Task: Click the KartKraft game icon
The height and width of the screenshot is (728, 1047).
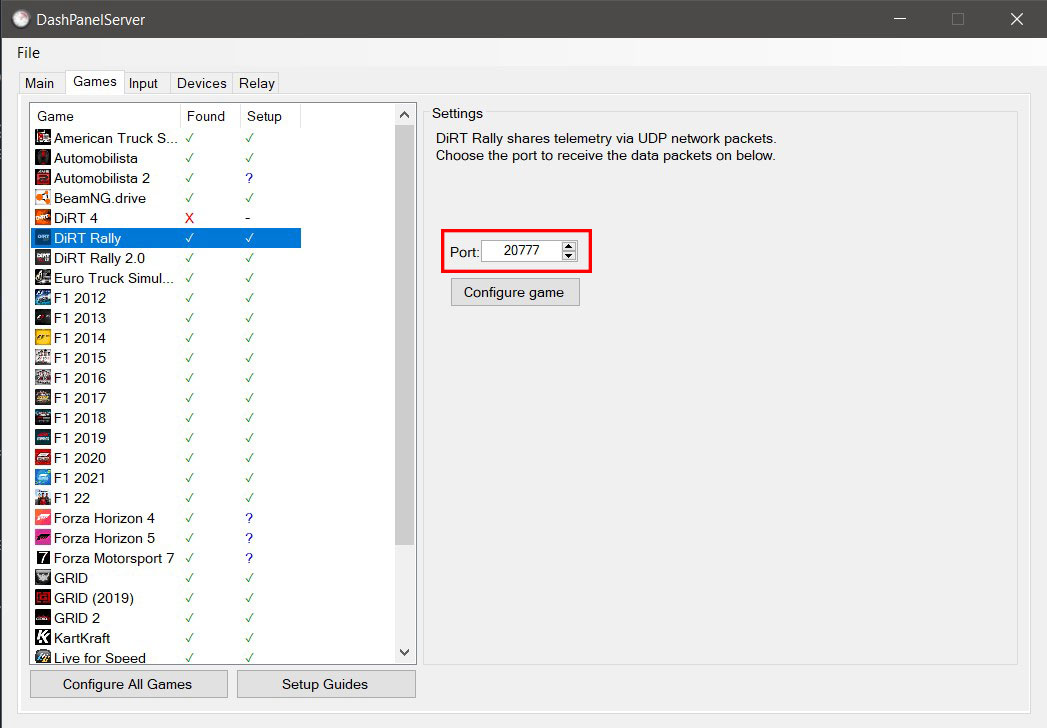Action: [x=43, y=639]
